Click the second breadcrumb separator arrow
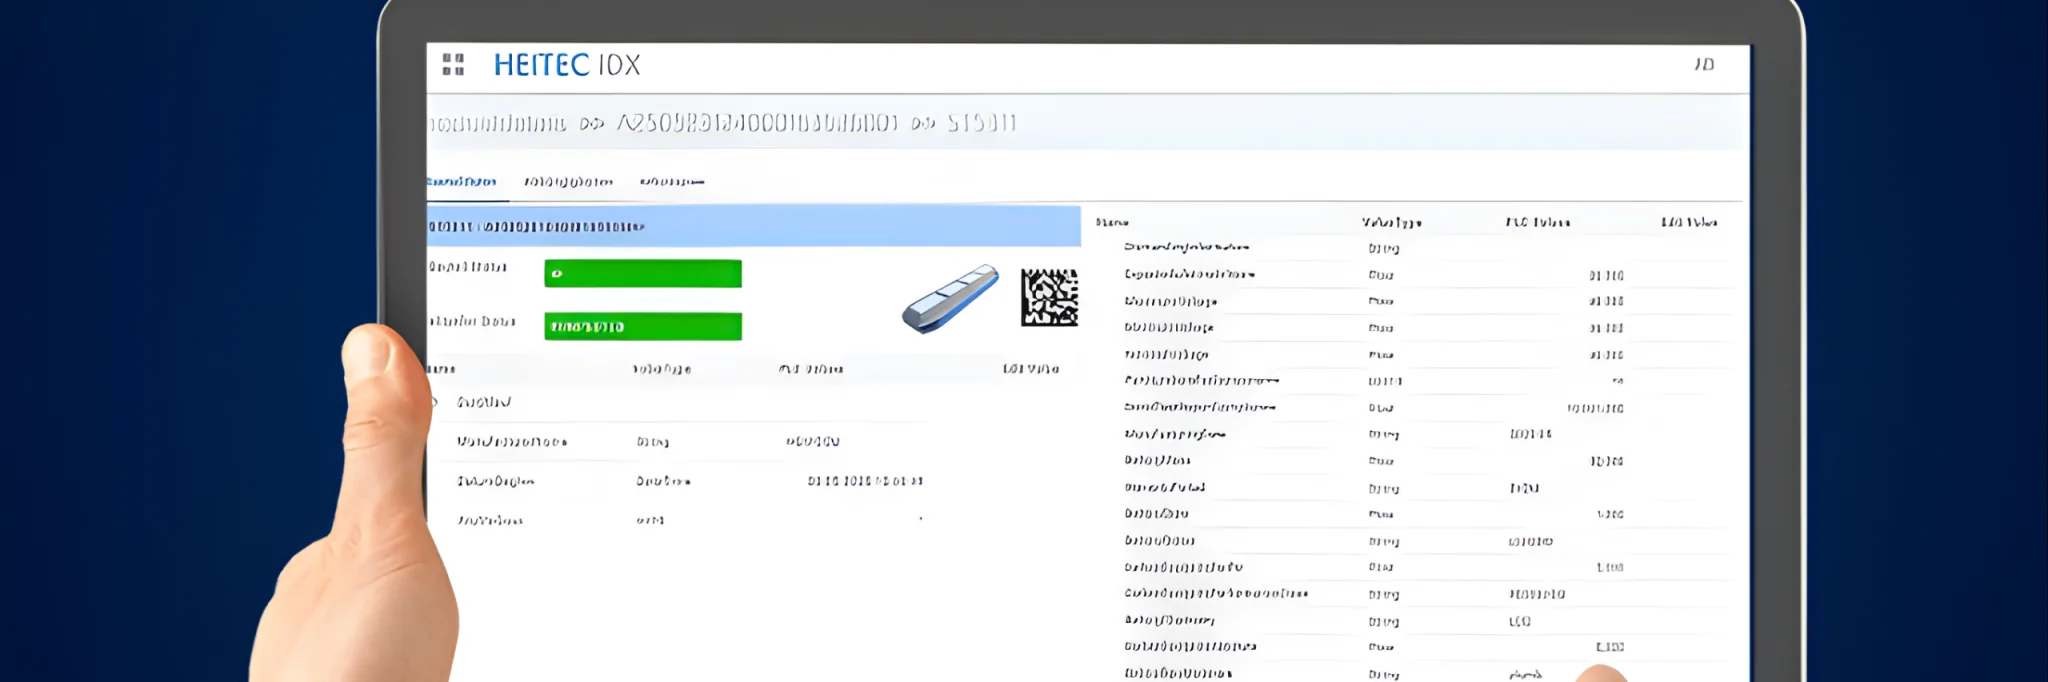Screen dimensions: 2048x682 point(922,124)
